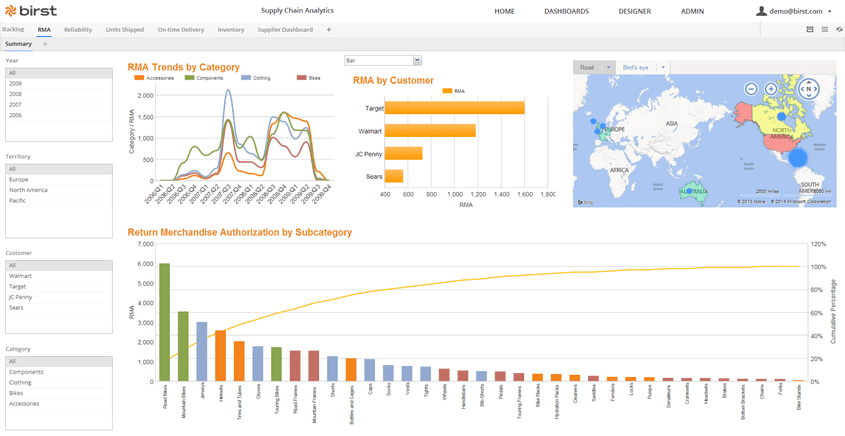Select 2009 in the Year filter

[59, 84]
